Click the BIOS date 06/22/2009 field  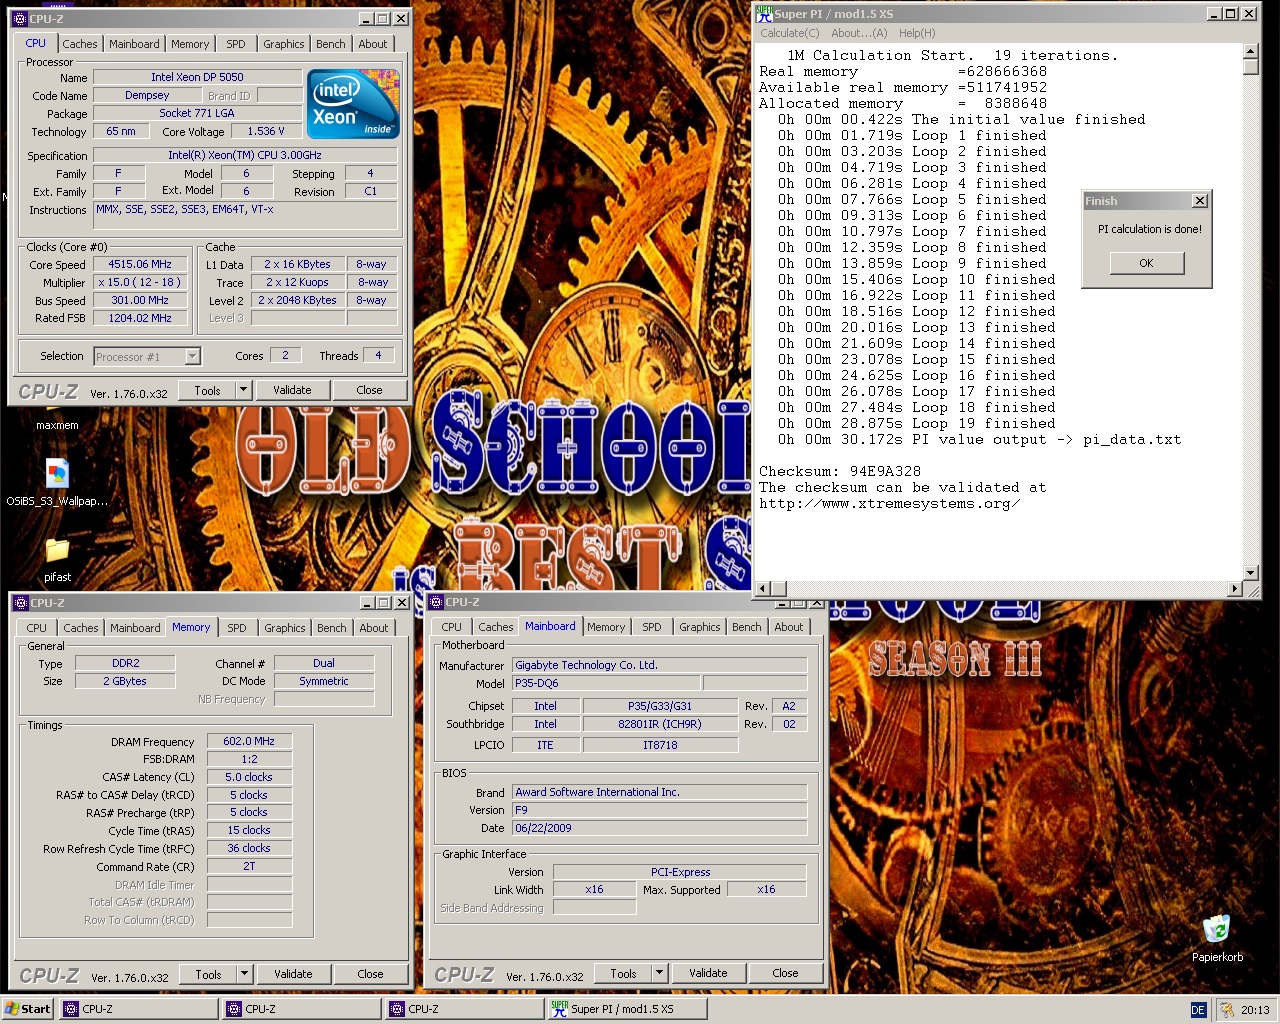[659, 829]
